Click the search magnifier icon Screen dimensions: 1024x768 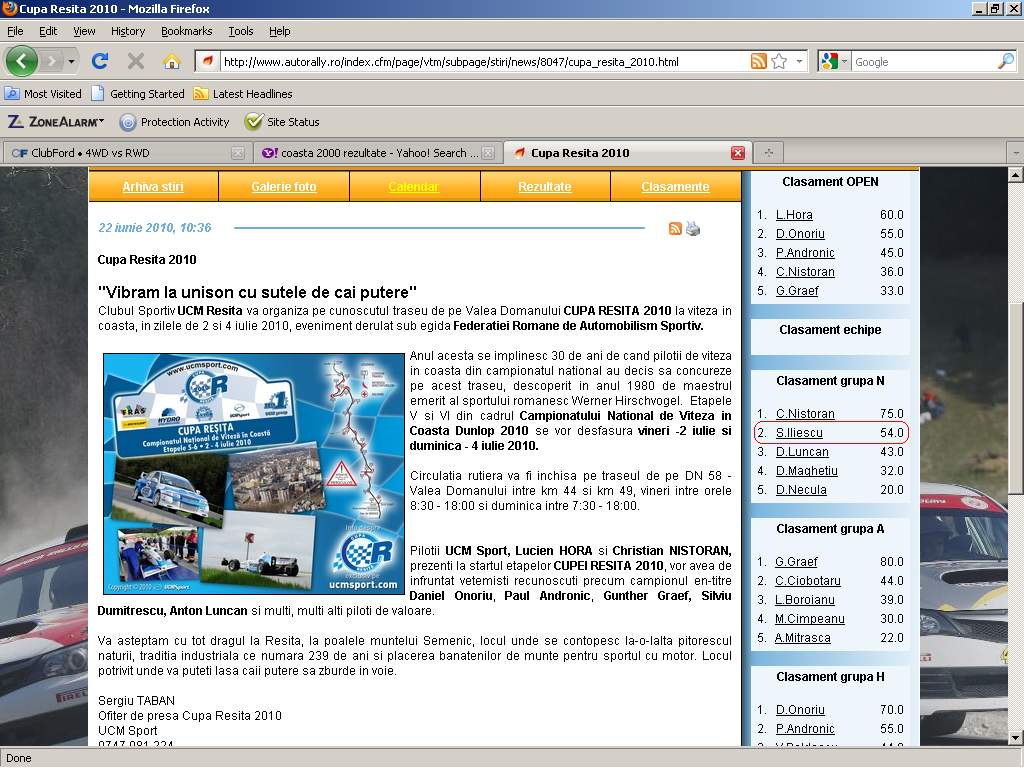click(1005, 62)
